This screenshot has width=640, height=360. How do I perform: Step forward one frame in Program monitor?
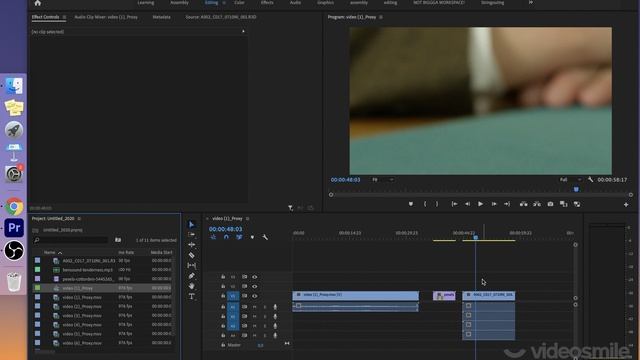tap(494, 204)
